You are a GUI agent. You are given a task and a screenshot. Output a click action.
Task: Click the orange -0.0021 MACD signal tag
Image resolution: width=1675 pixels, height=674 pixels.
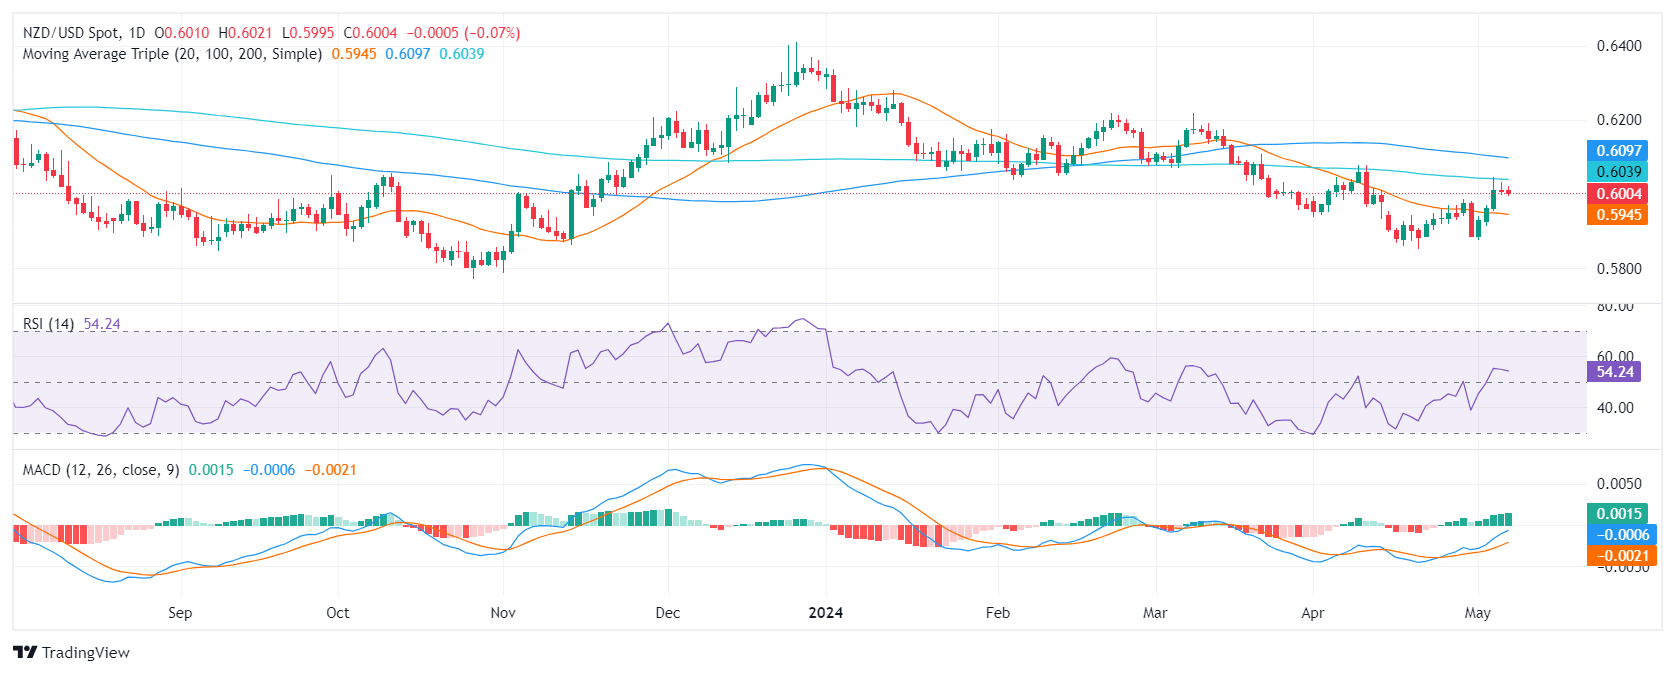click(x=1617, y=556)
